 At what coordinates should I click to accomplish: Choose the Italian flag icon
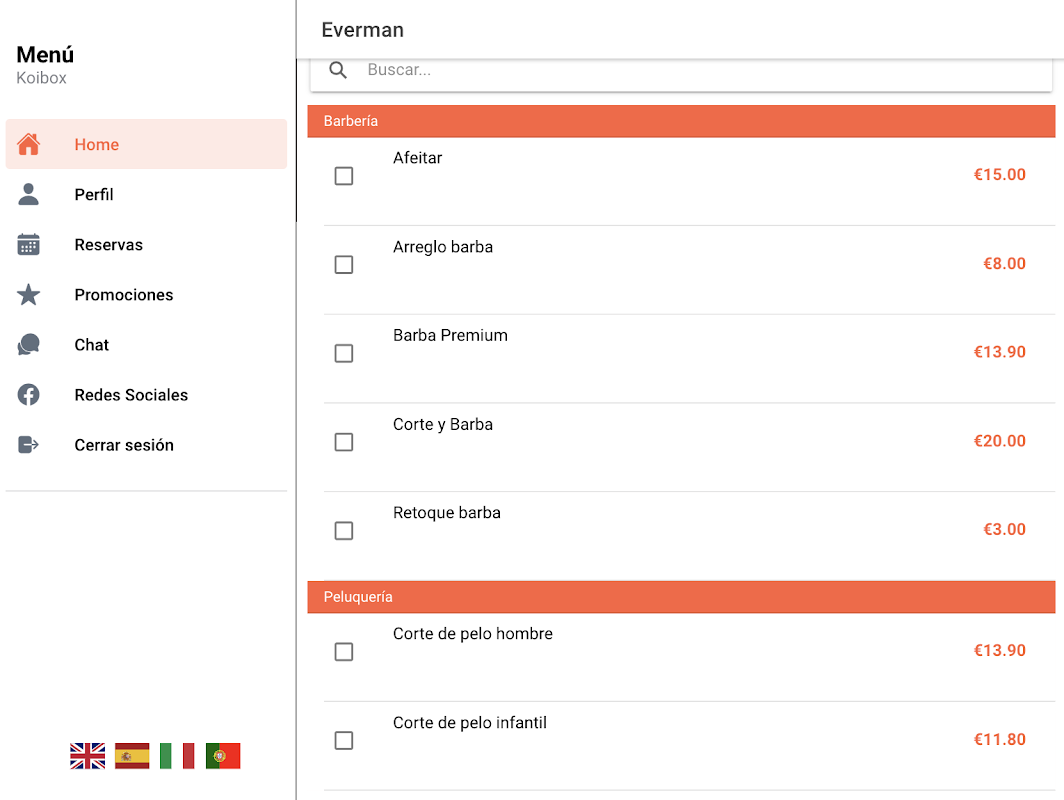(x=177, y=756)
